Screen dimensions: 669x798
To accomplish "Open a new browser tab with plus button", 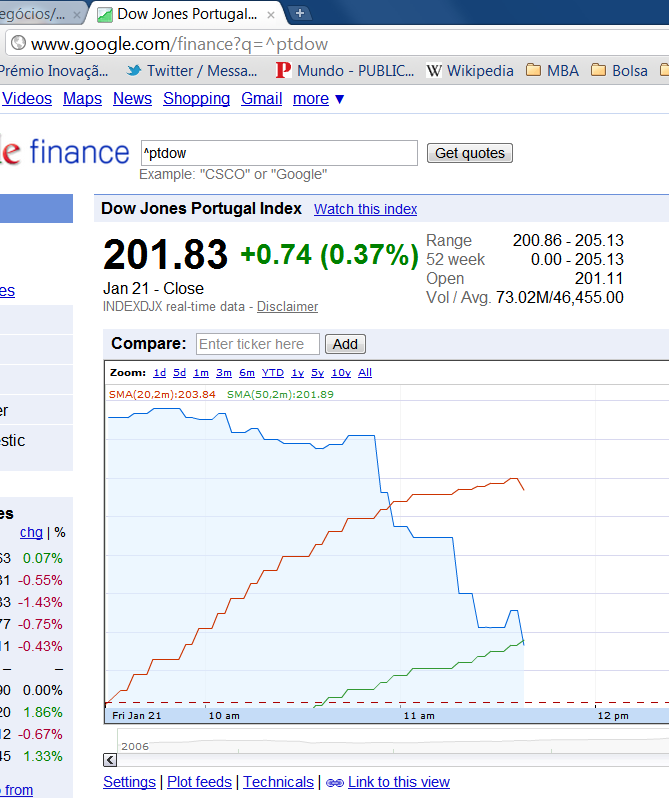I will 300,13.
